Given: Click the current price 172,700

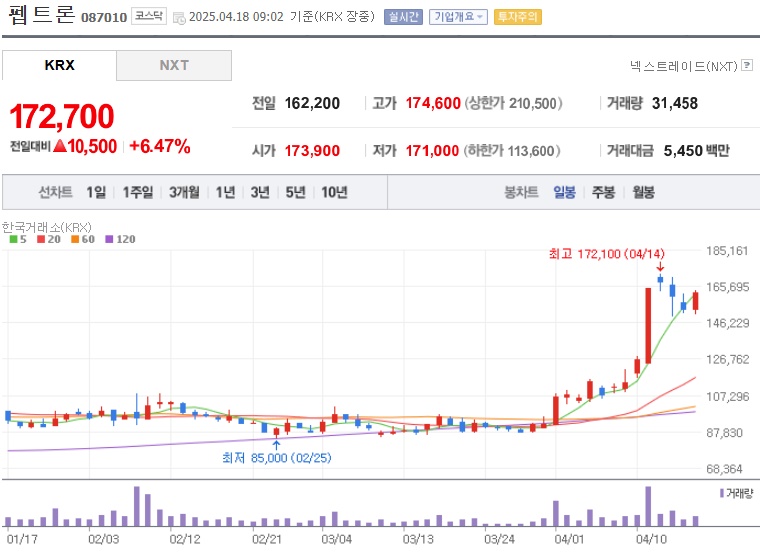Looking at the screenshot, I should [62, 117].
